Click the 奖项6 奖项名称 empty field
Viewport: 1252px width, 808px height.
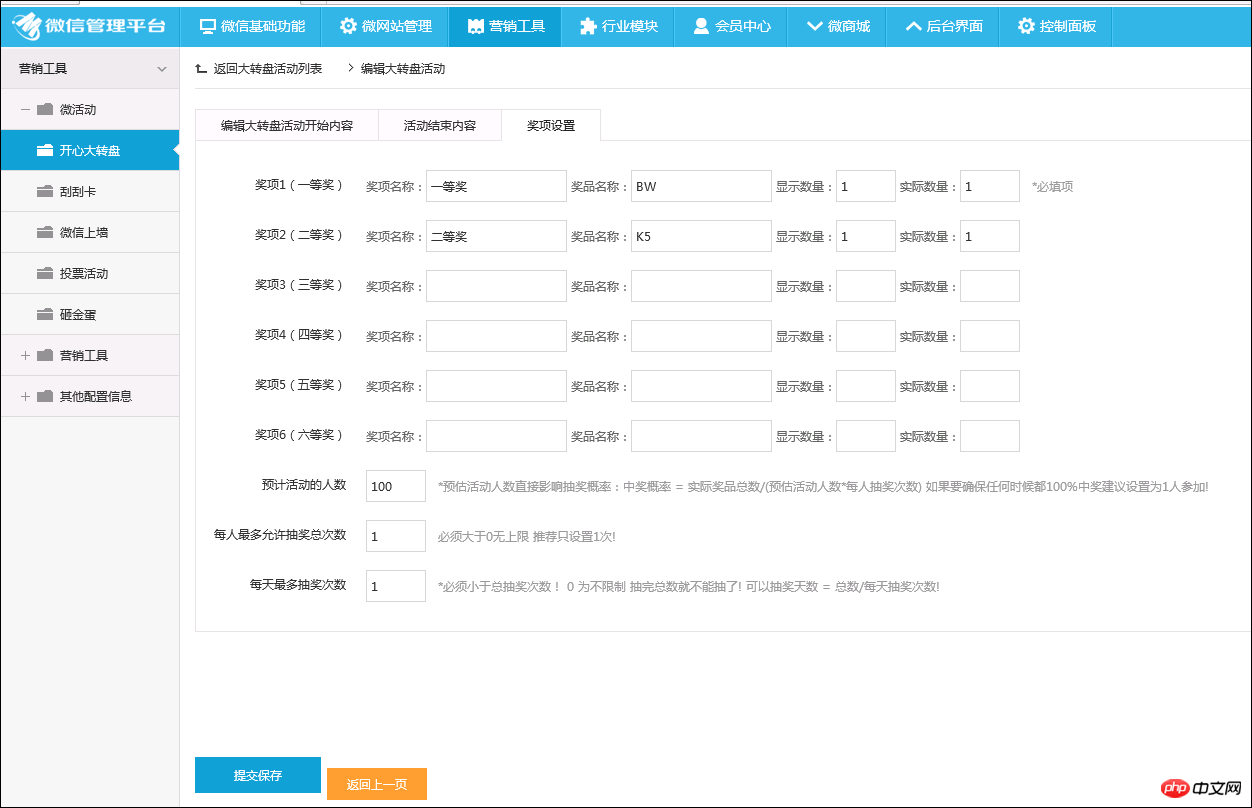[496, 436]
